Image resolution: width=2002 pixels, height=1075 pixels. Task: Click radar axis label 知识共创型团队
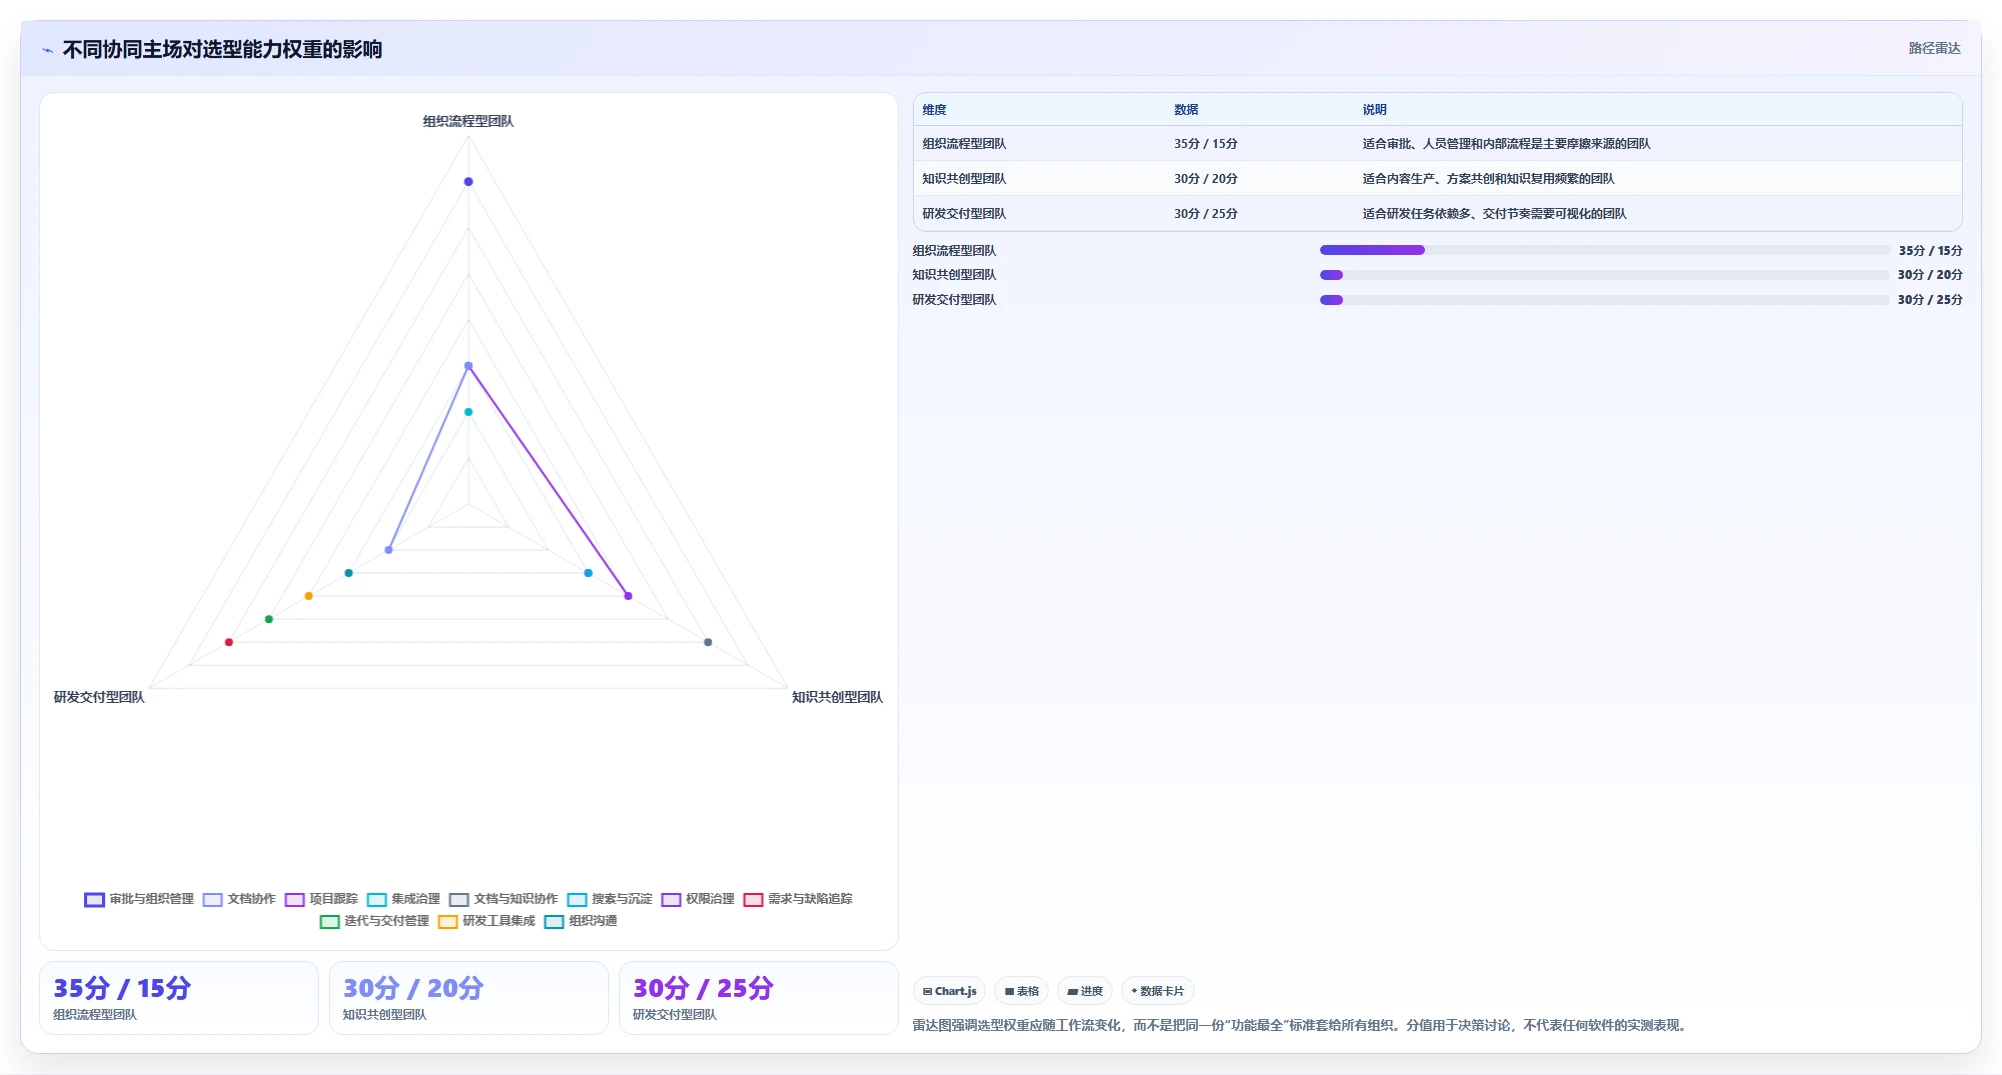pyautogui.click(x=837, y=697)
